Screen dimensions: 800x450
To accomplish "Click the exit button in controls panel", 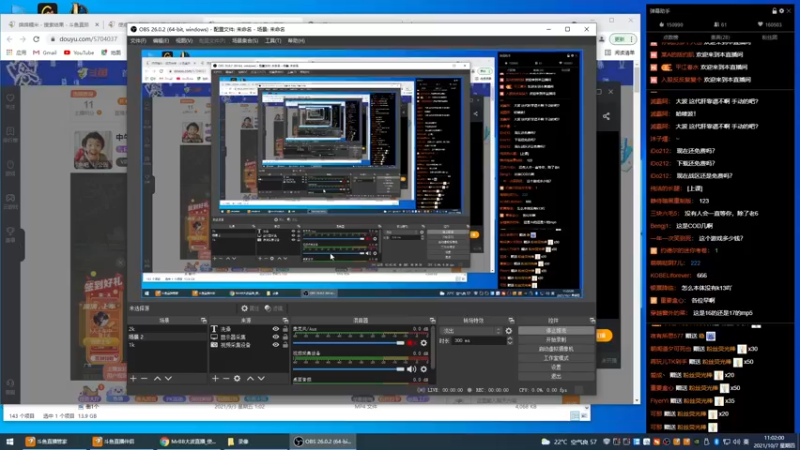I will click(x=556, y=376).
